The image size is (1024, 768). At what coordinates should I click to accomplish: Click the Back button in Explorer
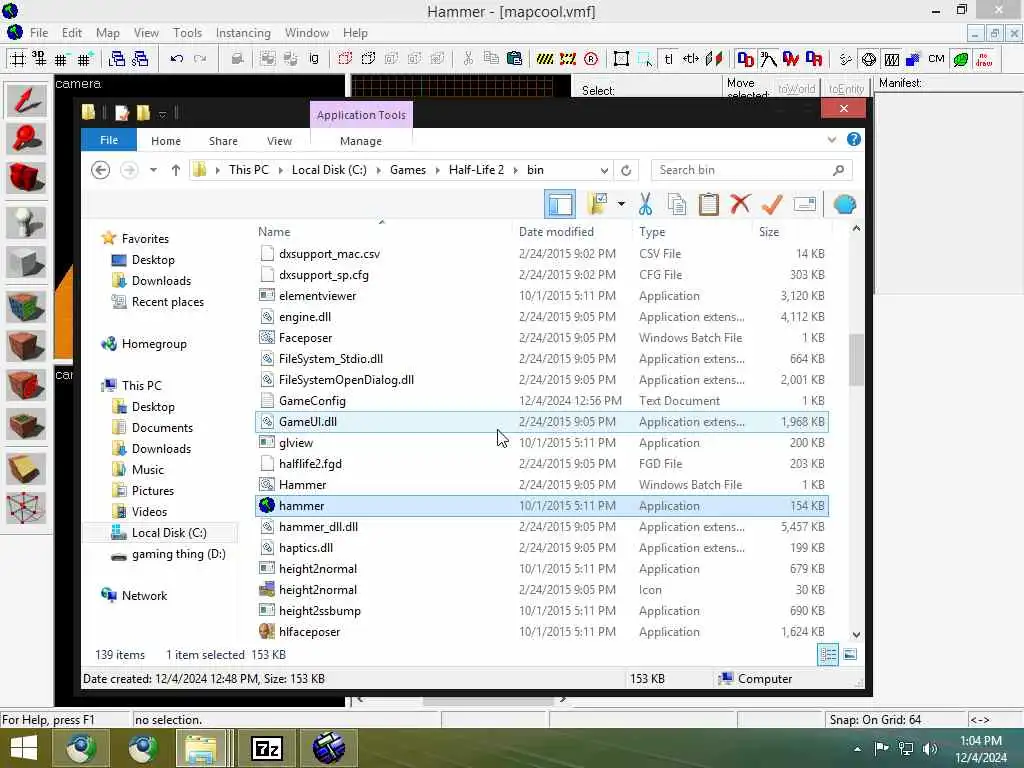(x=100, y=170)
